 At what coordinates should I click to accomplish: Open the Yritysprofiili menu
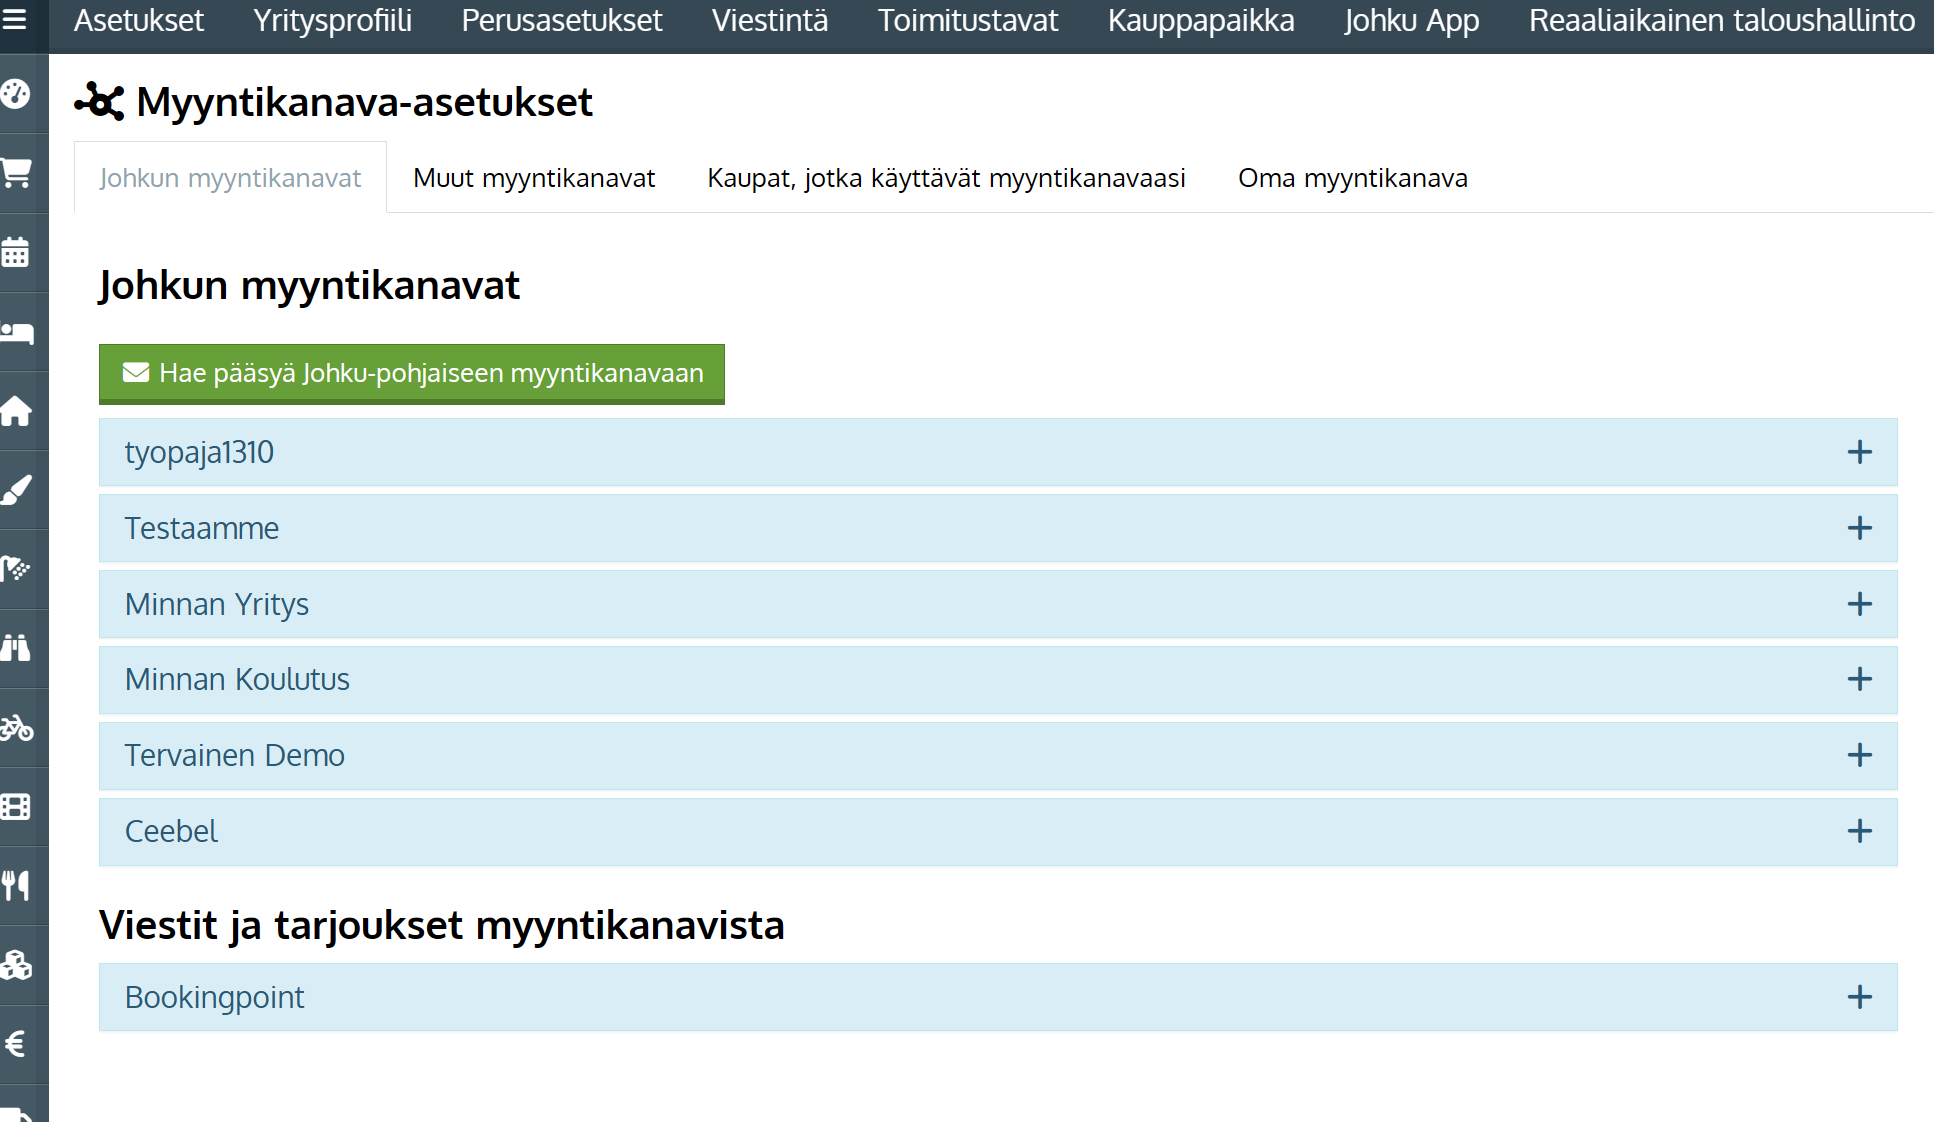332,20
